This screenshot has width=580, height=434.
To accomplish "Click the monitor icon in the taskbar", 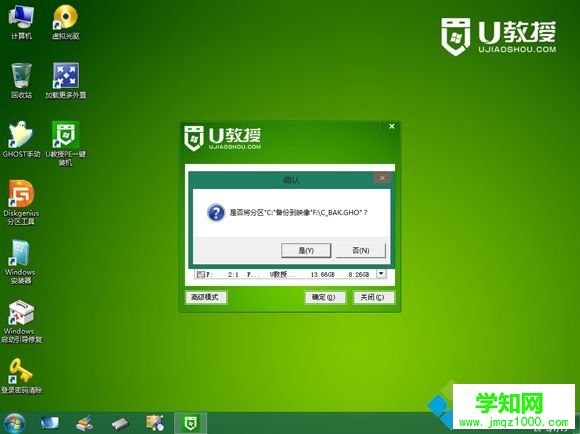I will pos(50,424).
